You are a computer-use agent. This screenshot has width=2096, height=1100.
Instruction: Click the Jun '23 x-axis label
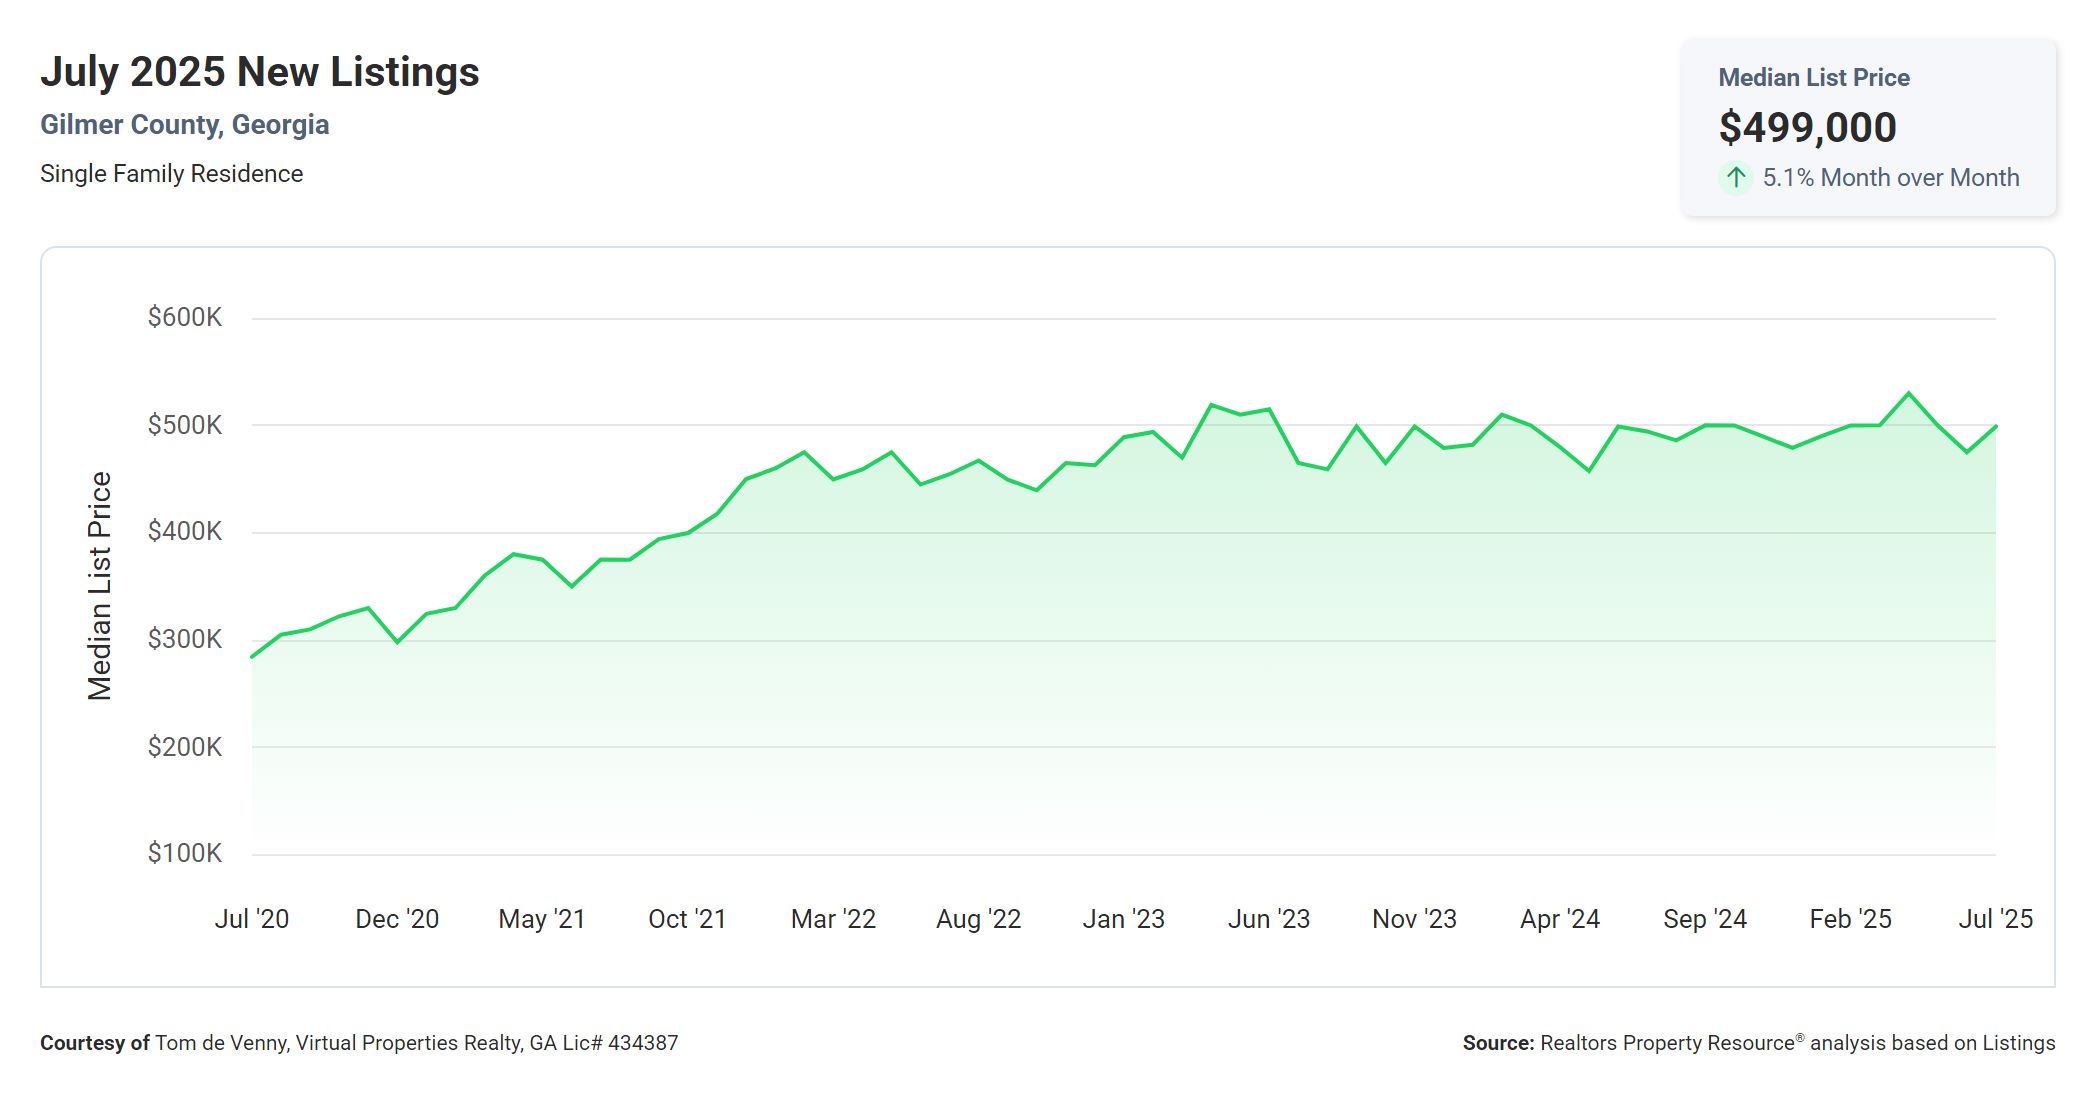coord(1269,919)
